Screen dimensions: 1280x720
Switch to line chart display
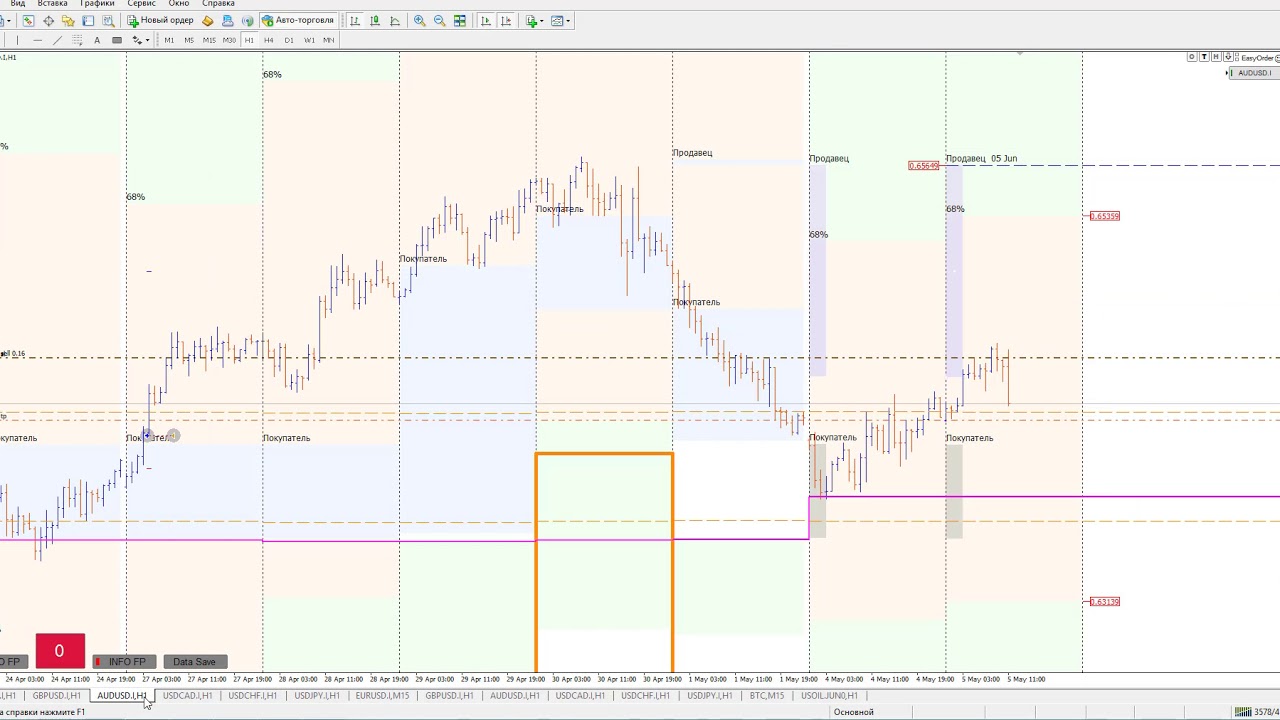coord(394,20)
